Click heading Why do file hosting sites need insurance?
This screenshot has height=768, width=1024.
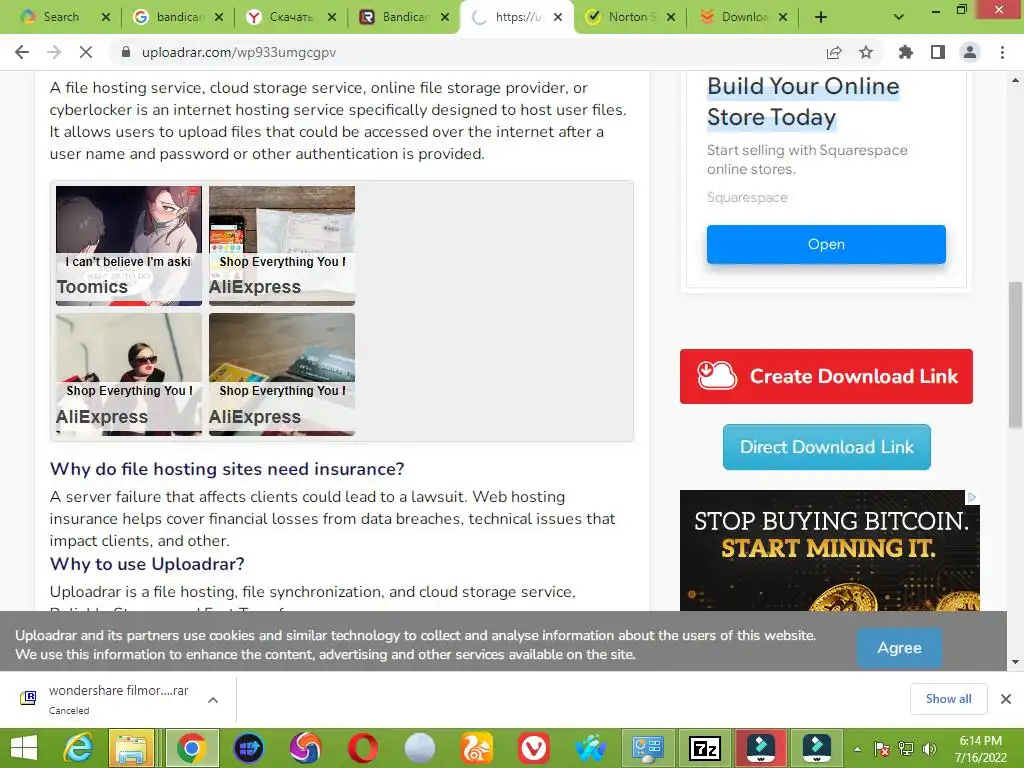tap(227, 469)
